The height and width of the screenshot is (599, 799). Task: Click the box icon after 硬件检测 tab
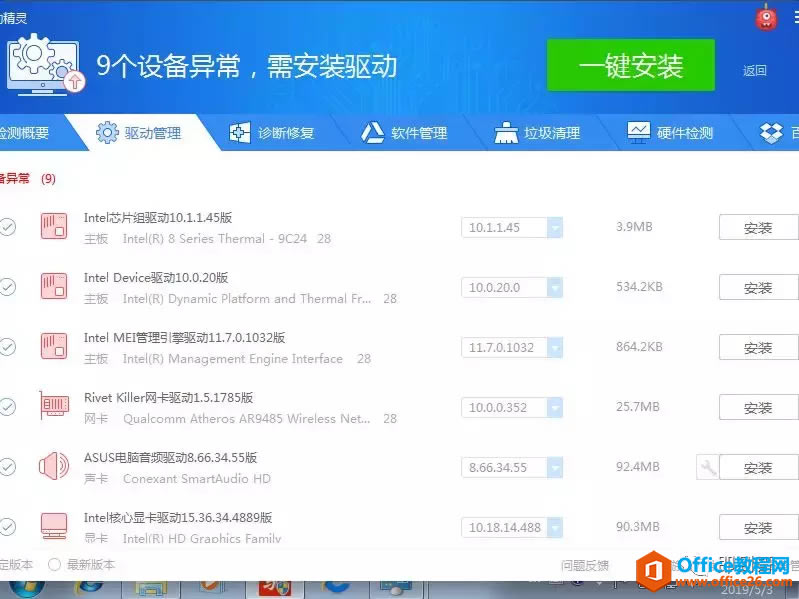point(771,133)
